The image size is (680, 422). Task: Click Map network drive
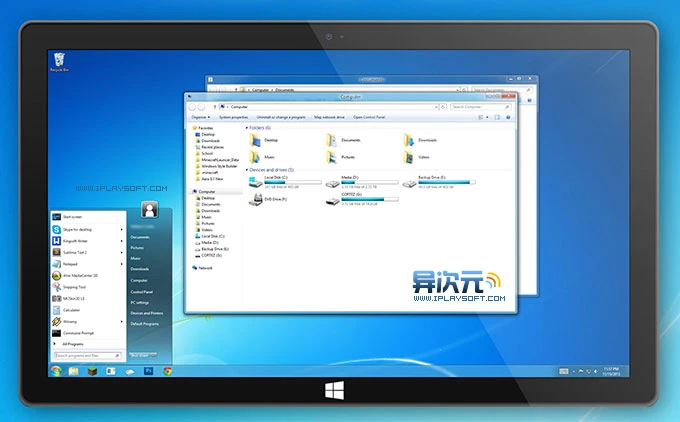click(330, 117)
